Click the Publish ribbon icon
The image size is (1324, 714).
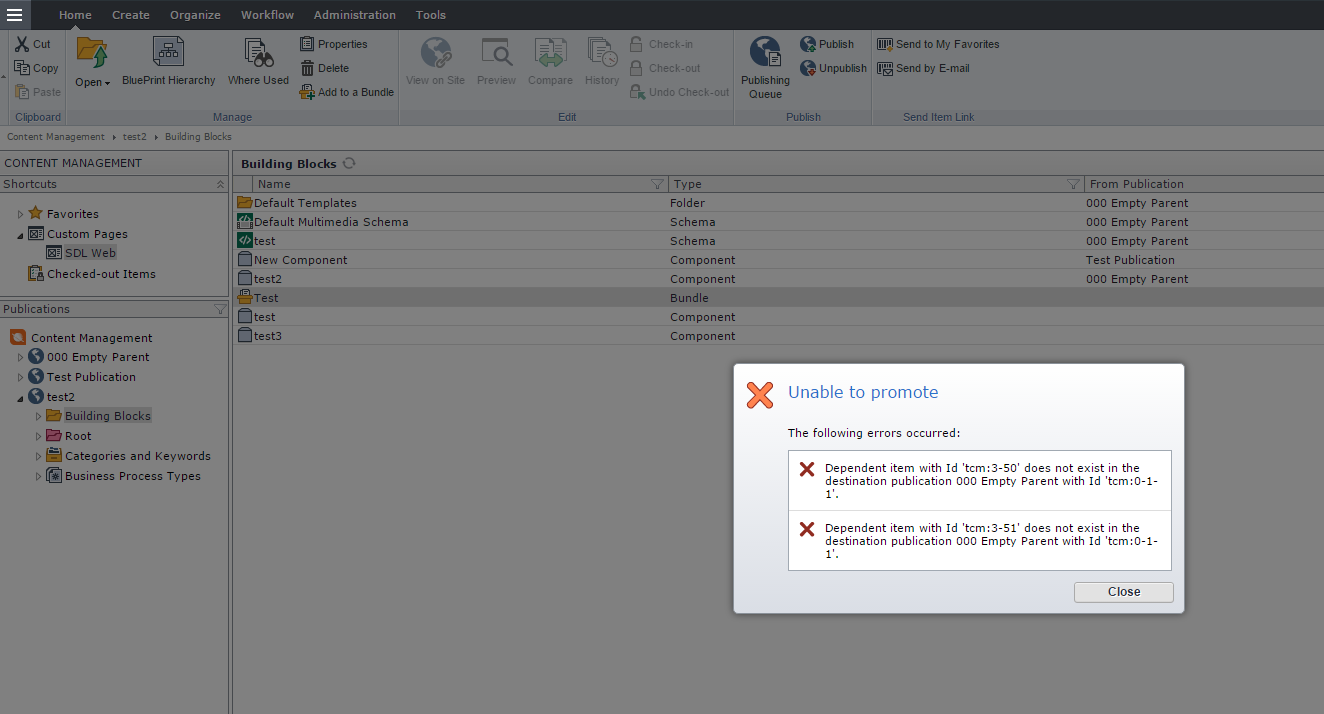tap(809, 44)
